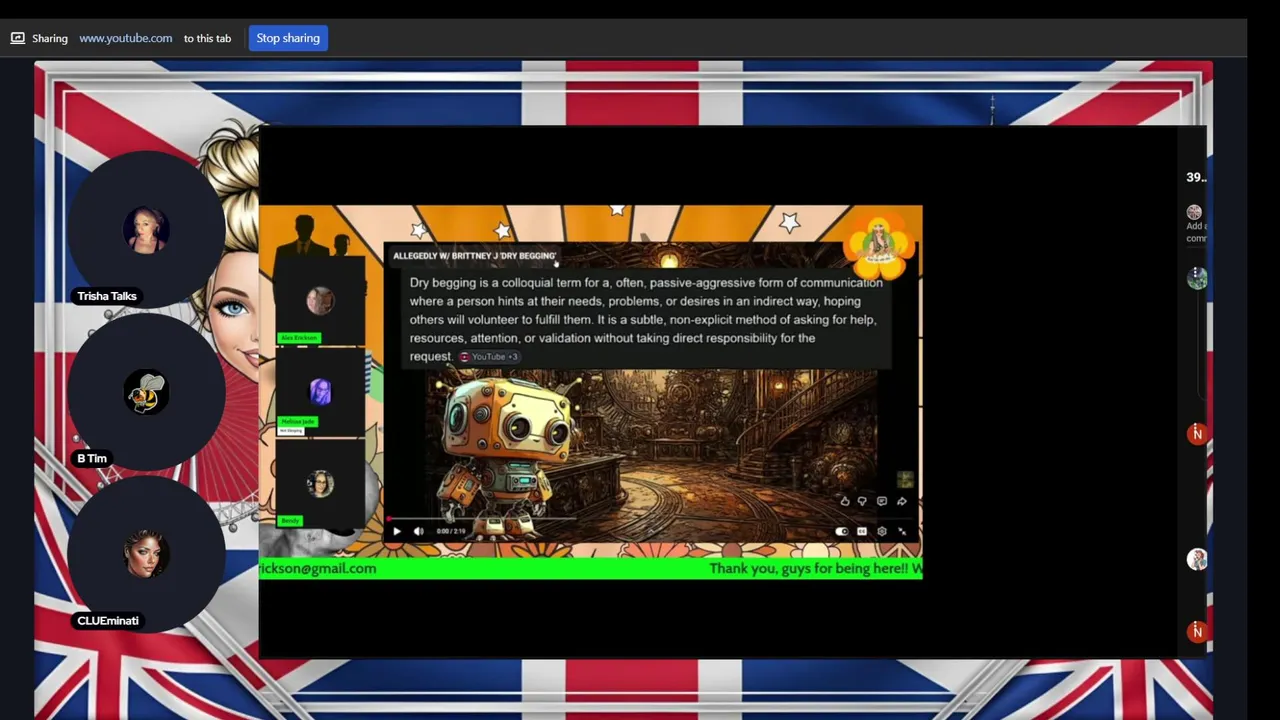Screen dimensions: 1280x720
Task: Open the video player settings gear
Action: 882,531
